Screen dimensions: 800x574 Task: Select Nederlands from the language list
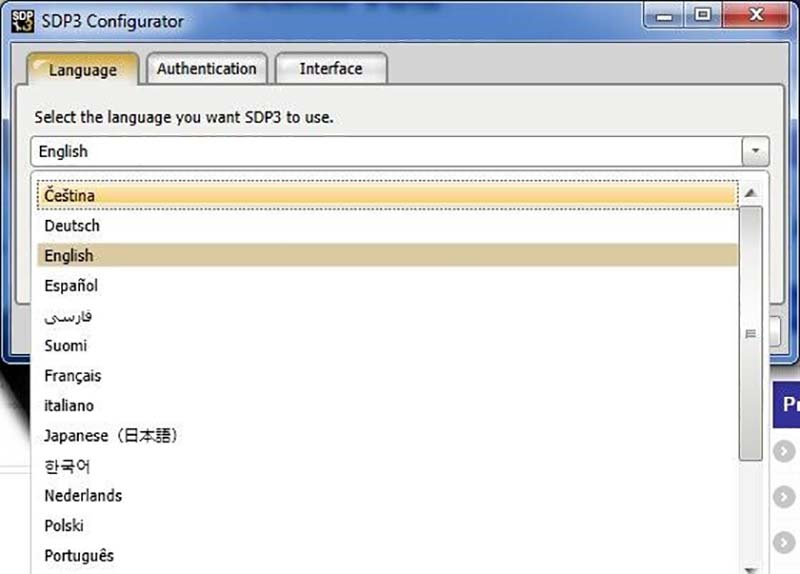click(388, 495)
